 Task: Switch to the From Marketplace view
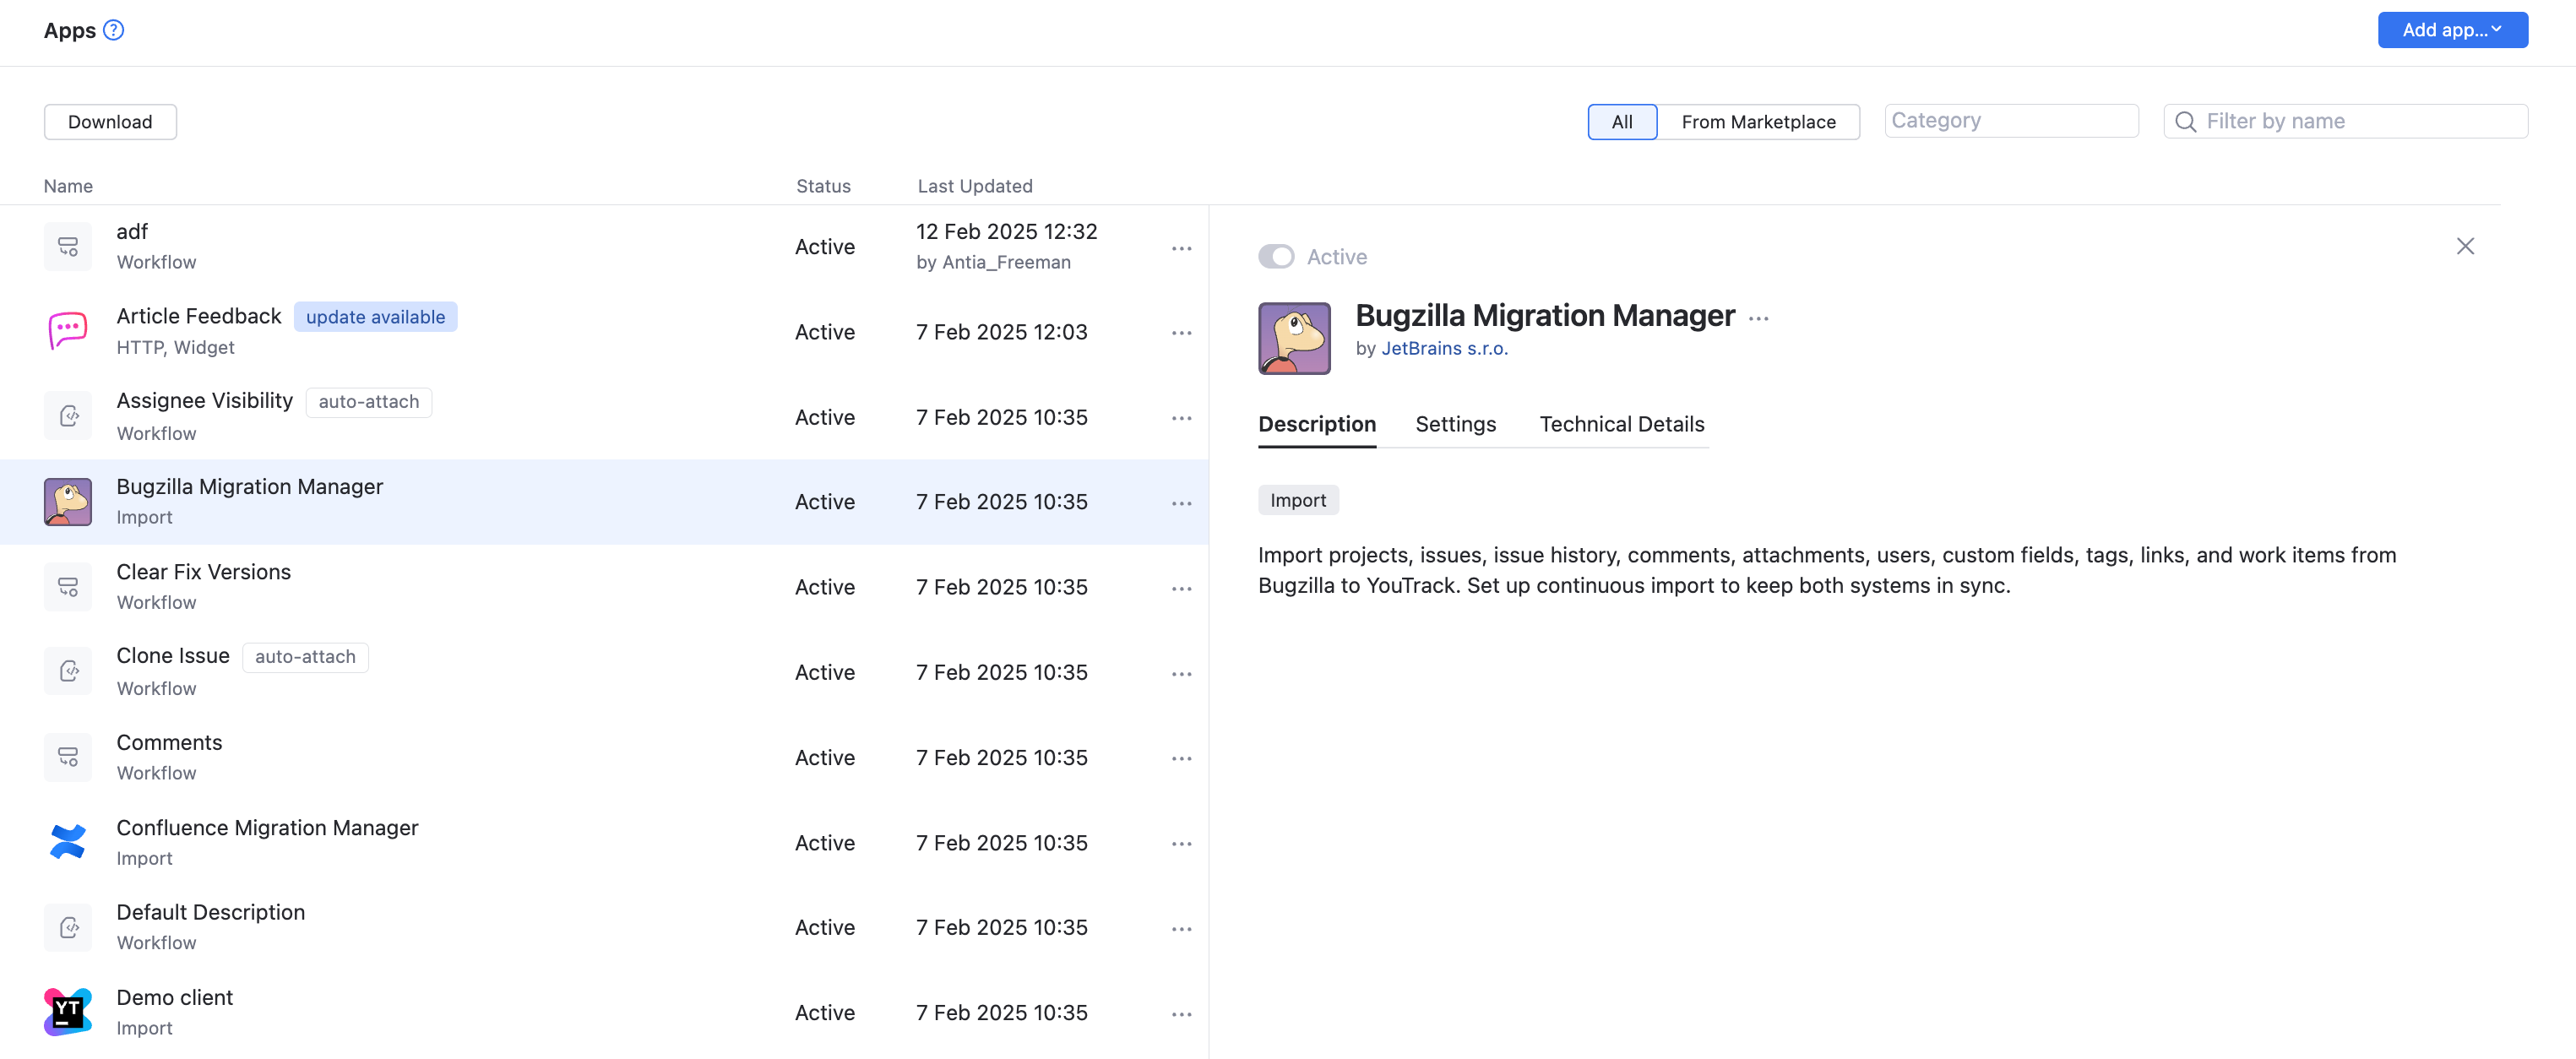tap(1759, 121)
